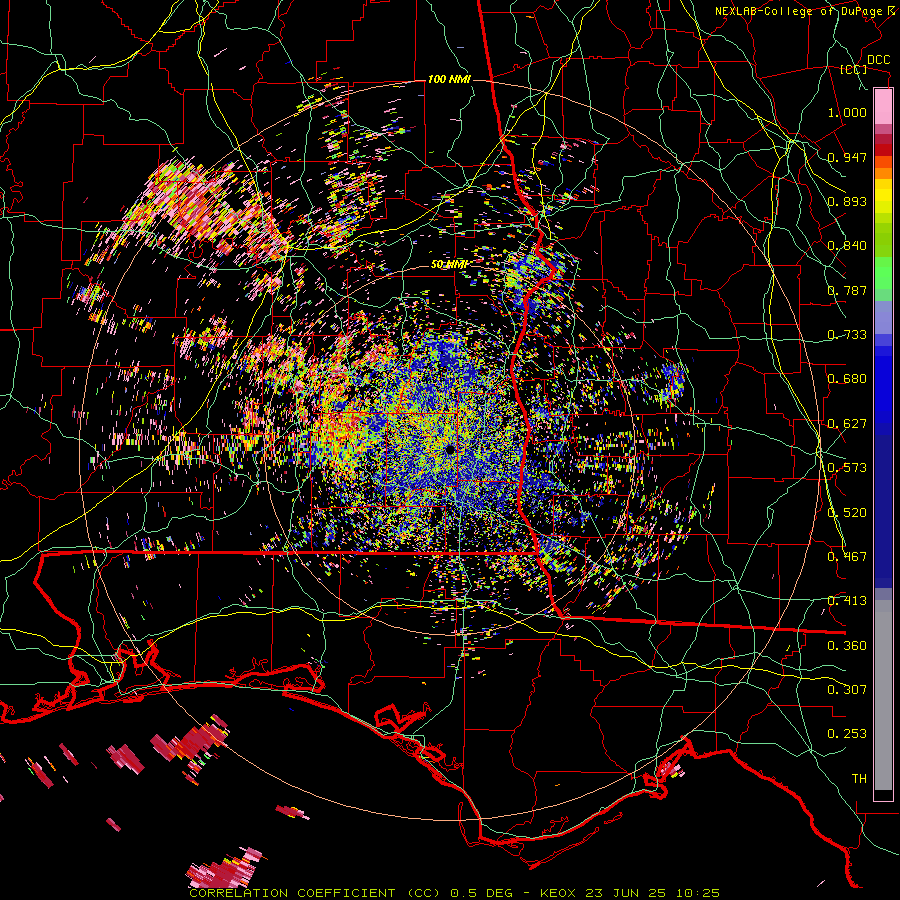Click the 0.307 scale value
This screenshot has height=900, width=900.
coord(847,689)
